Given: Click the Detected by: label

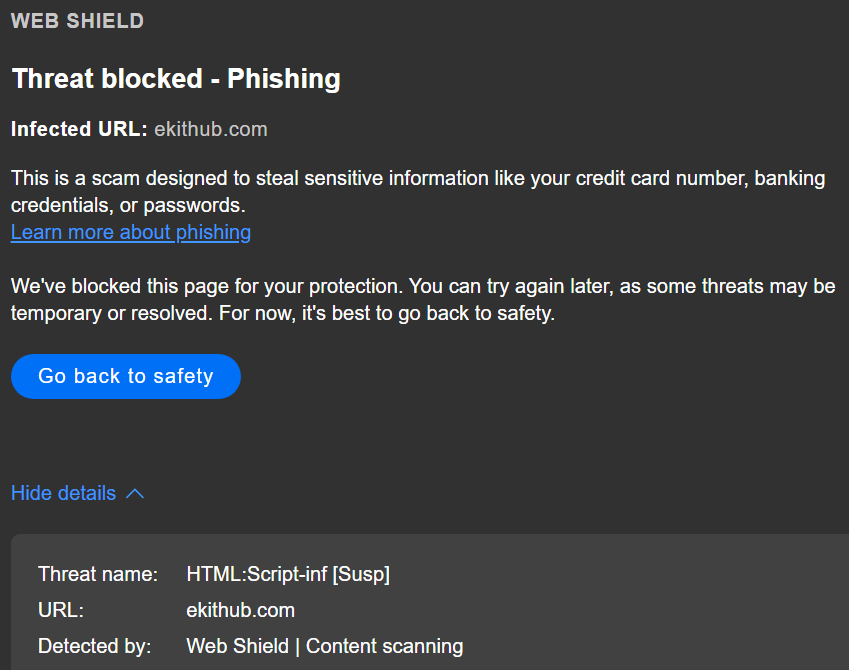Looking at the screenshot, I should [94, 646].
